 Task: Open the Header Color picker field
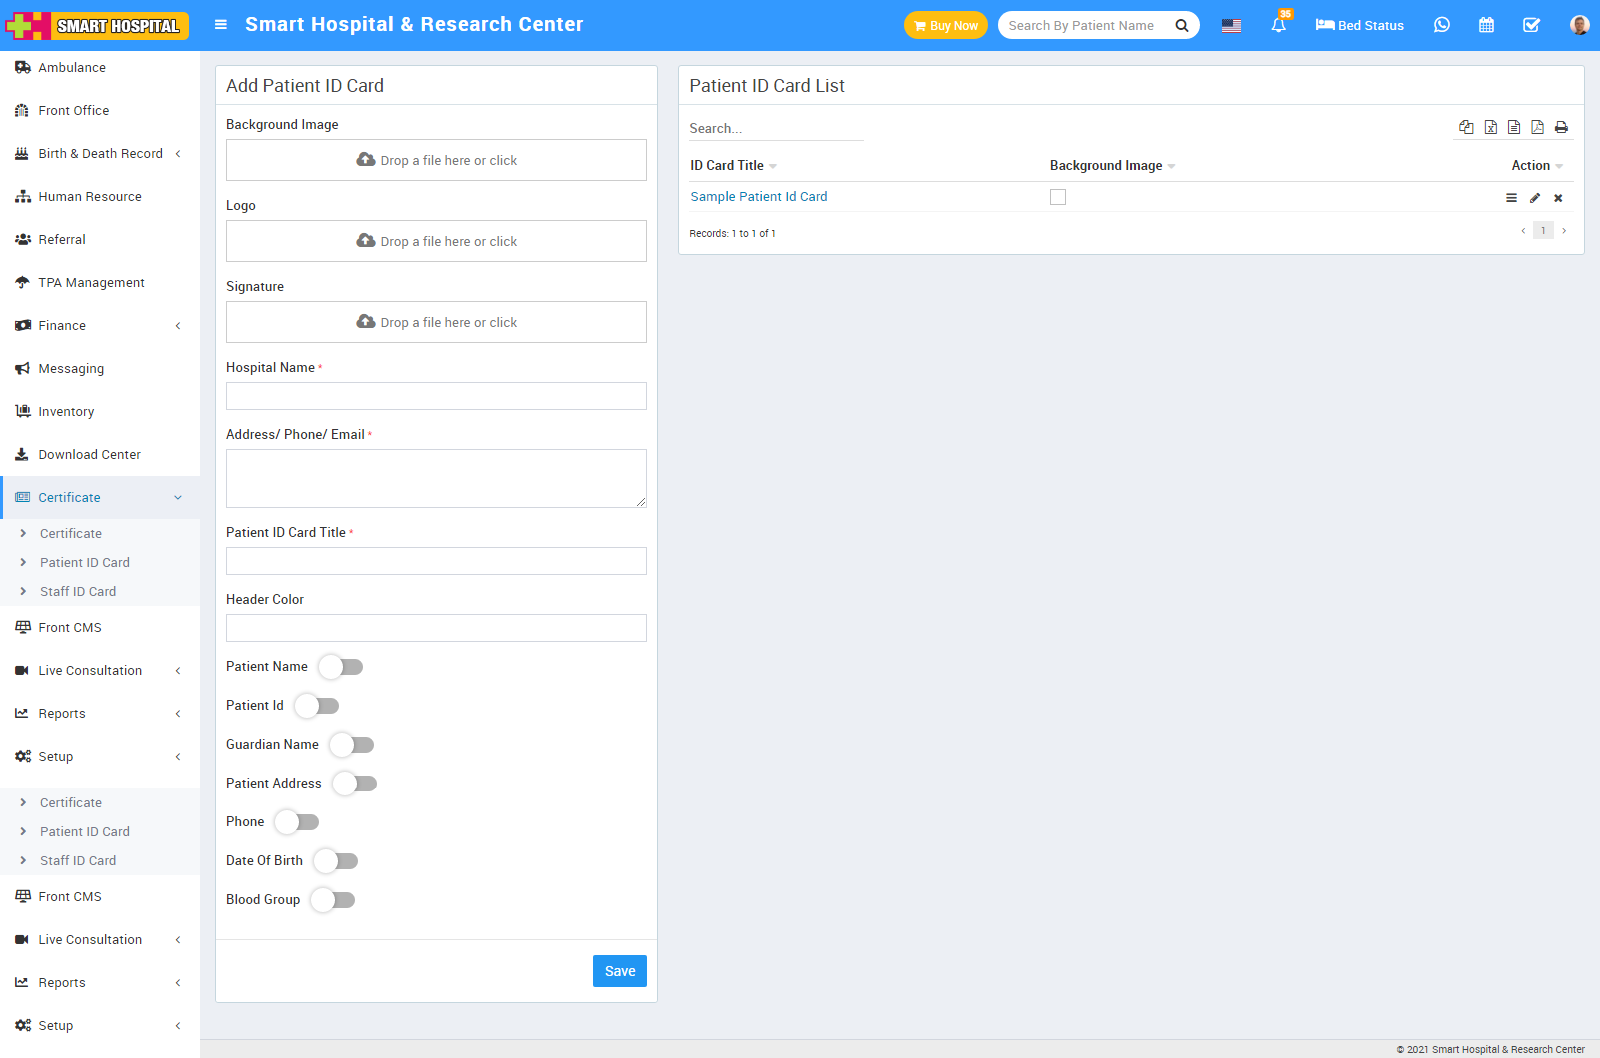[x=436, y=628]
